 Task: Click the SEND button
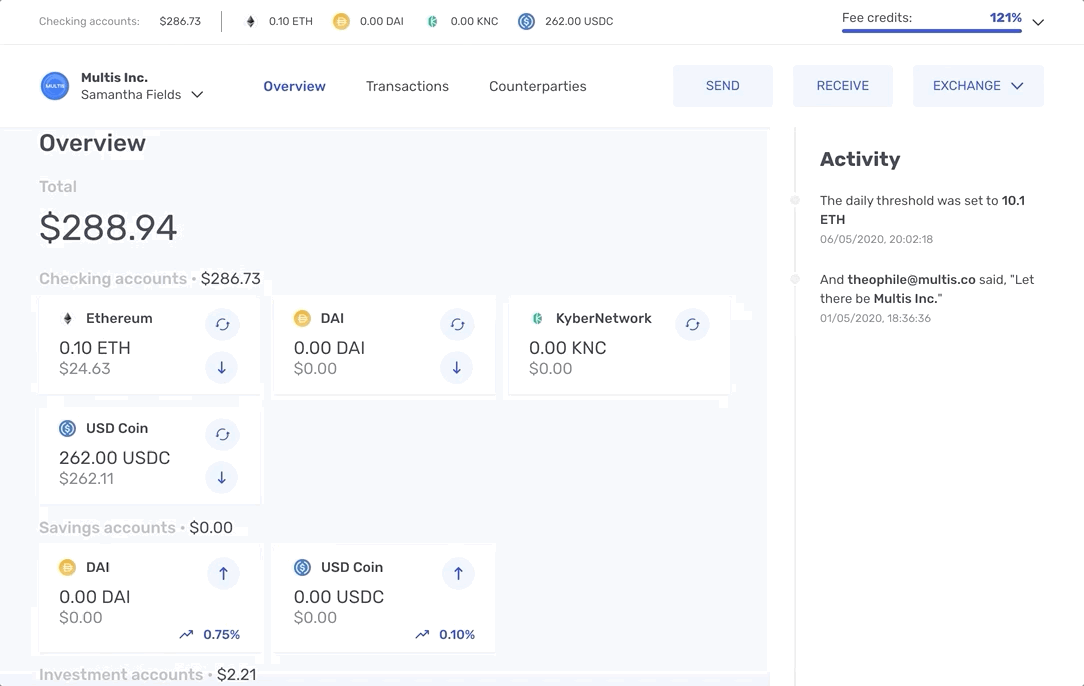723,86
